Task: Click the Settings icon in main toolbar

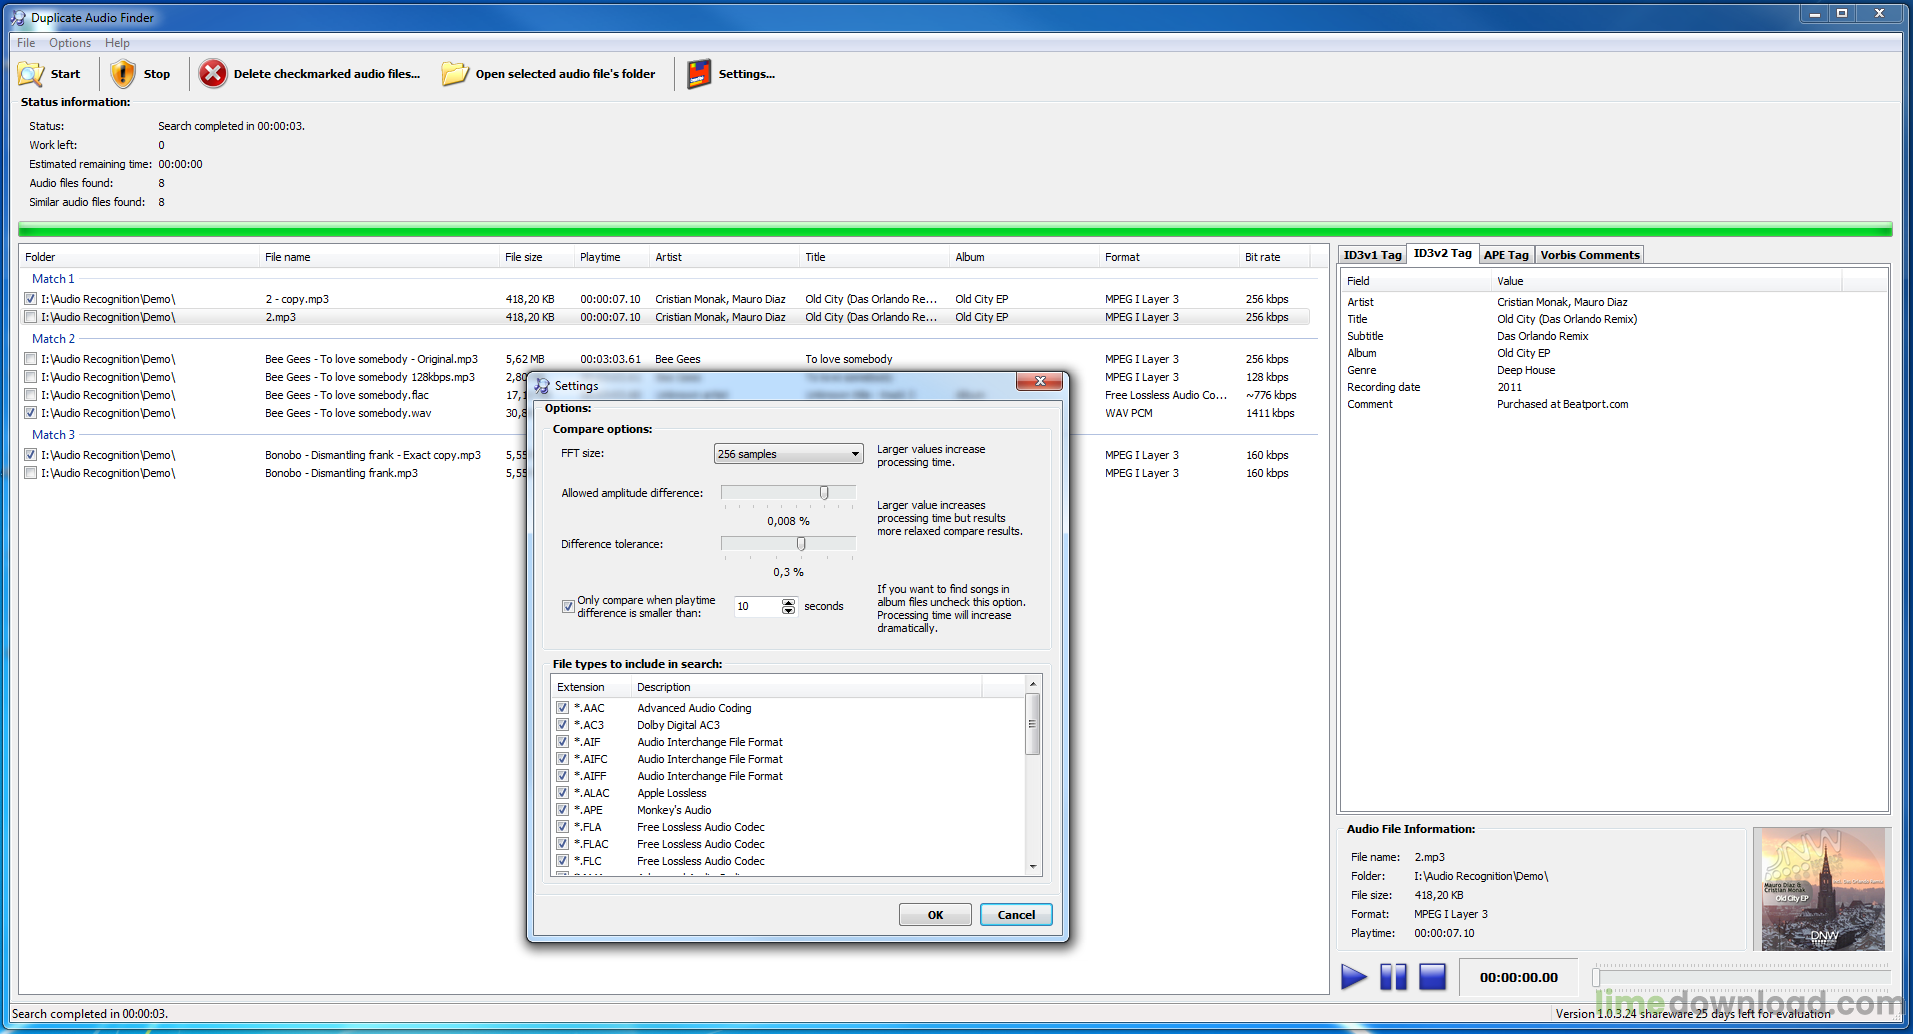Action: [x=699, y=74]
